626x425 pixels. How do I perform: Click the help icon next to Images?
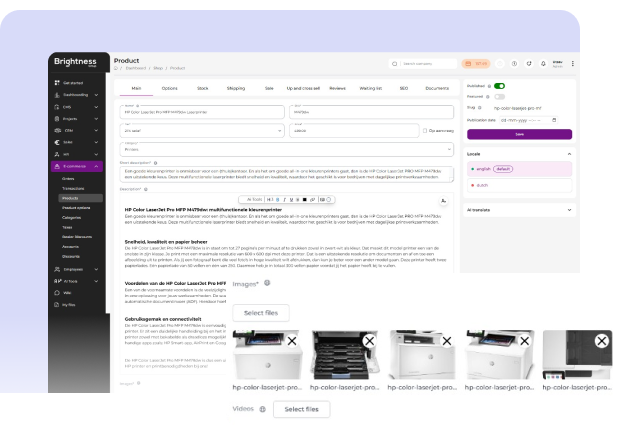tap(267, 284)
